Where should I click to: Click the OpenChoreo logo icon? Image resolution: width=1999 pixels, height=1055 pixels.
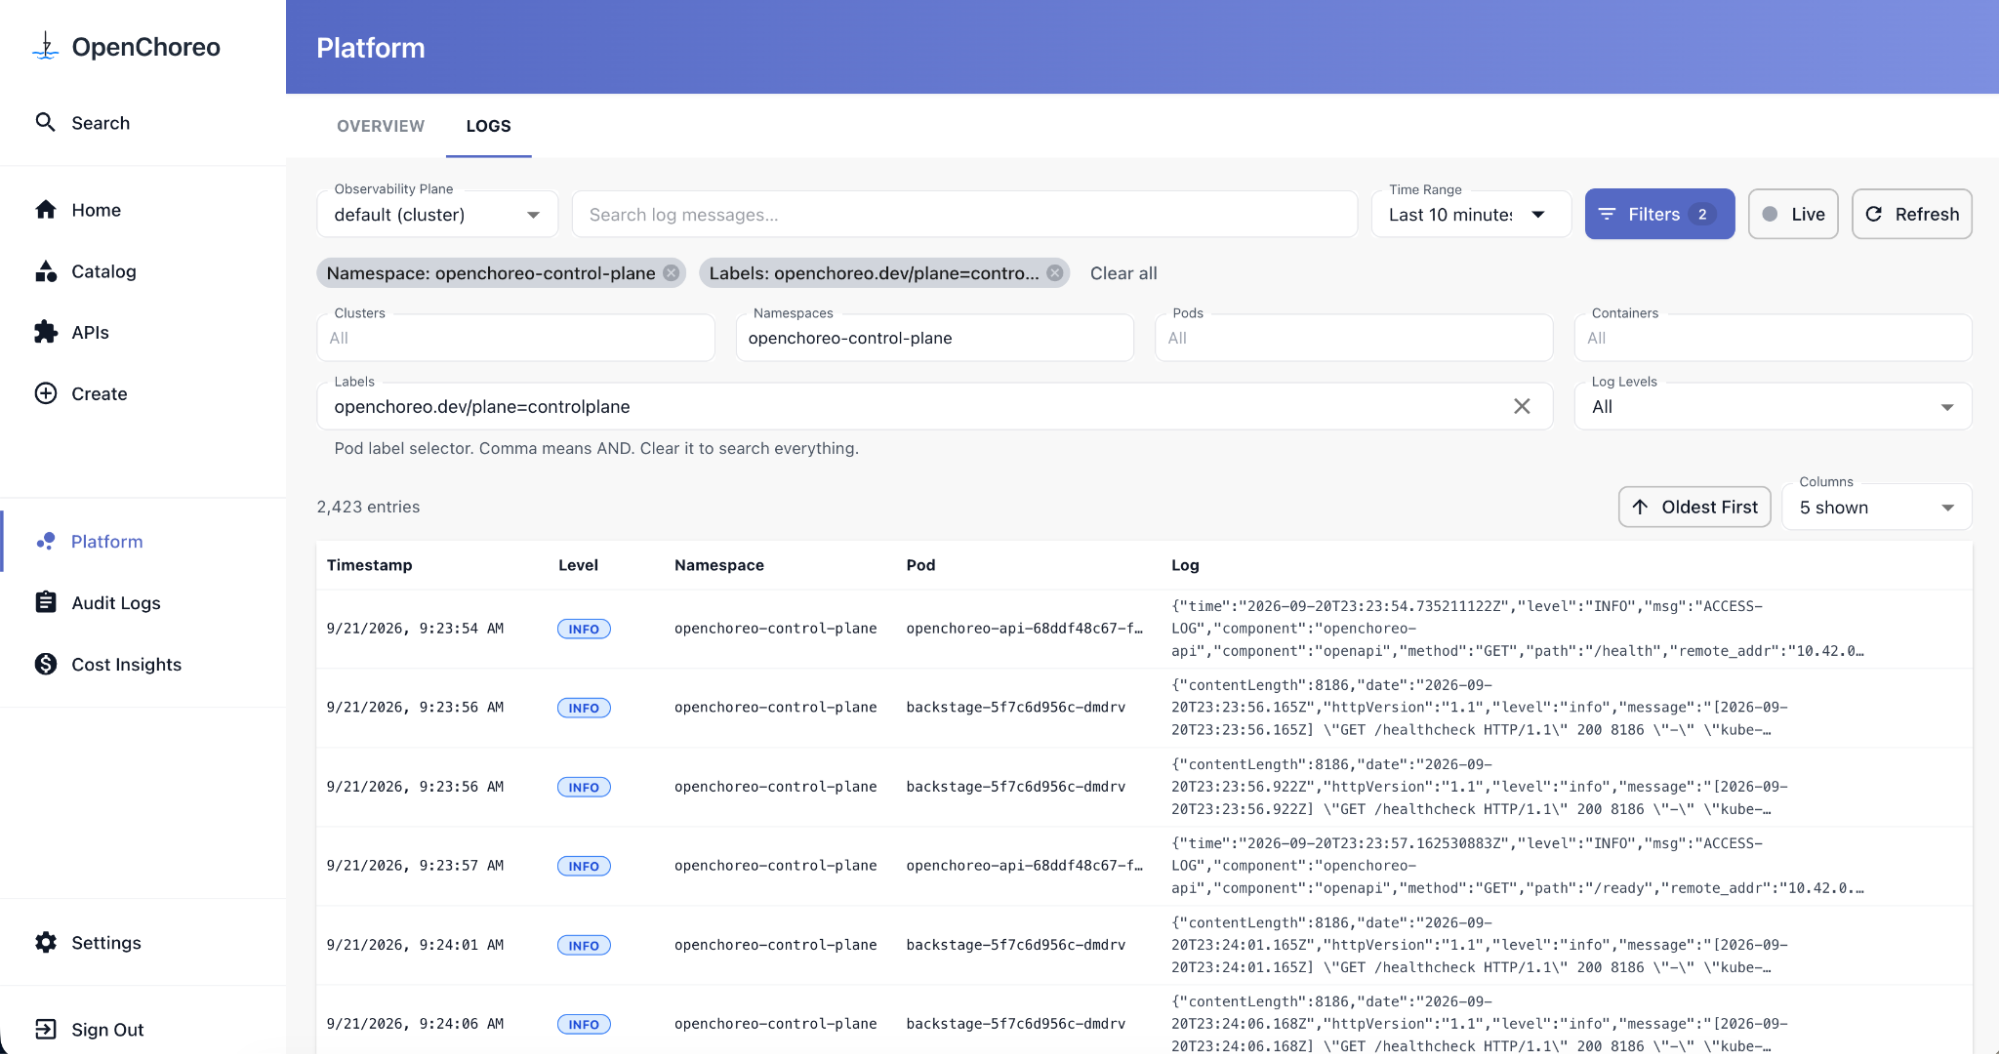(45, 46)
